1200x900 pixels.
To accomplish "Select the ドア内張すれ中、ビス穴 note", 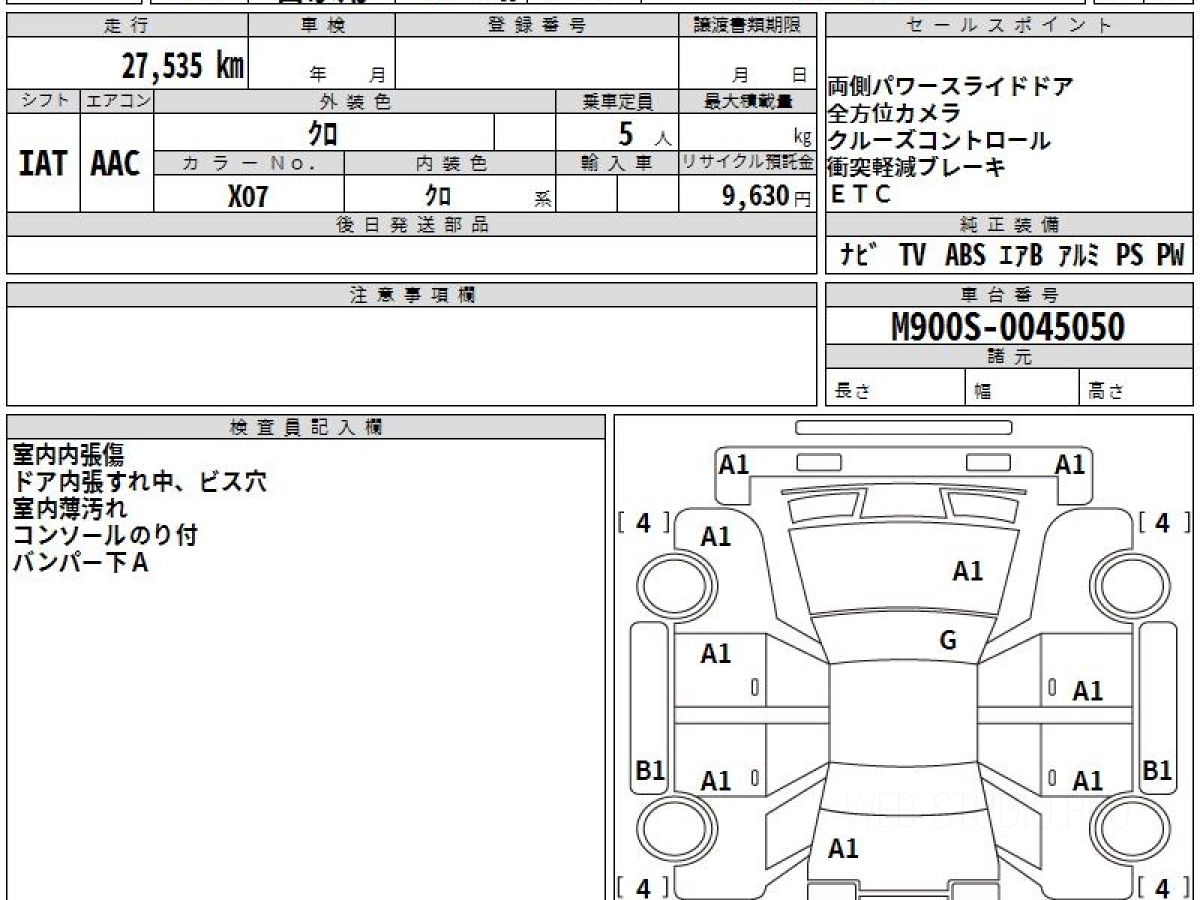I will (139, 482).
